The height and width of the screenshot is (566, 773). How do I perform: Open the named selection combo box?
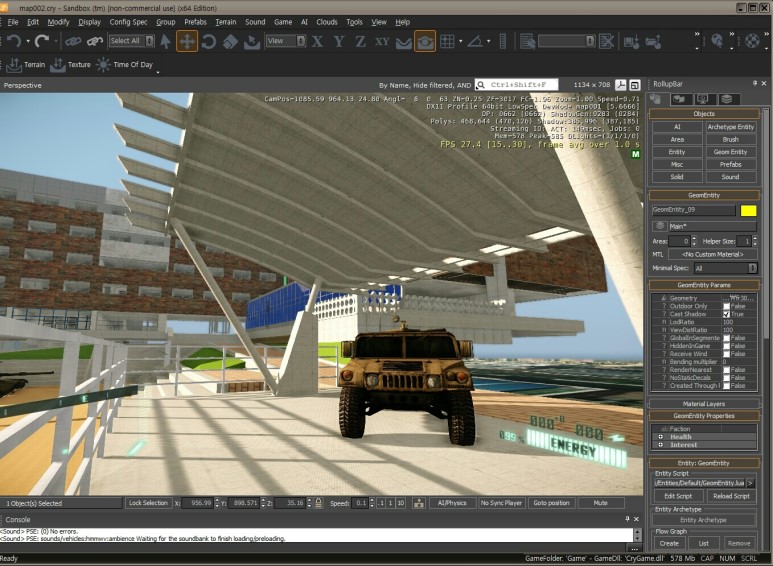(x=566, y=41)
